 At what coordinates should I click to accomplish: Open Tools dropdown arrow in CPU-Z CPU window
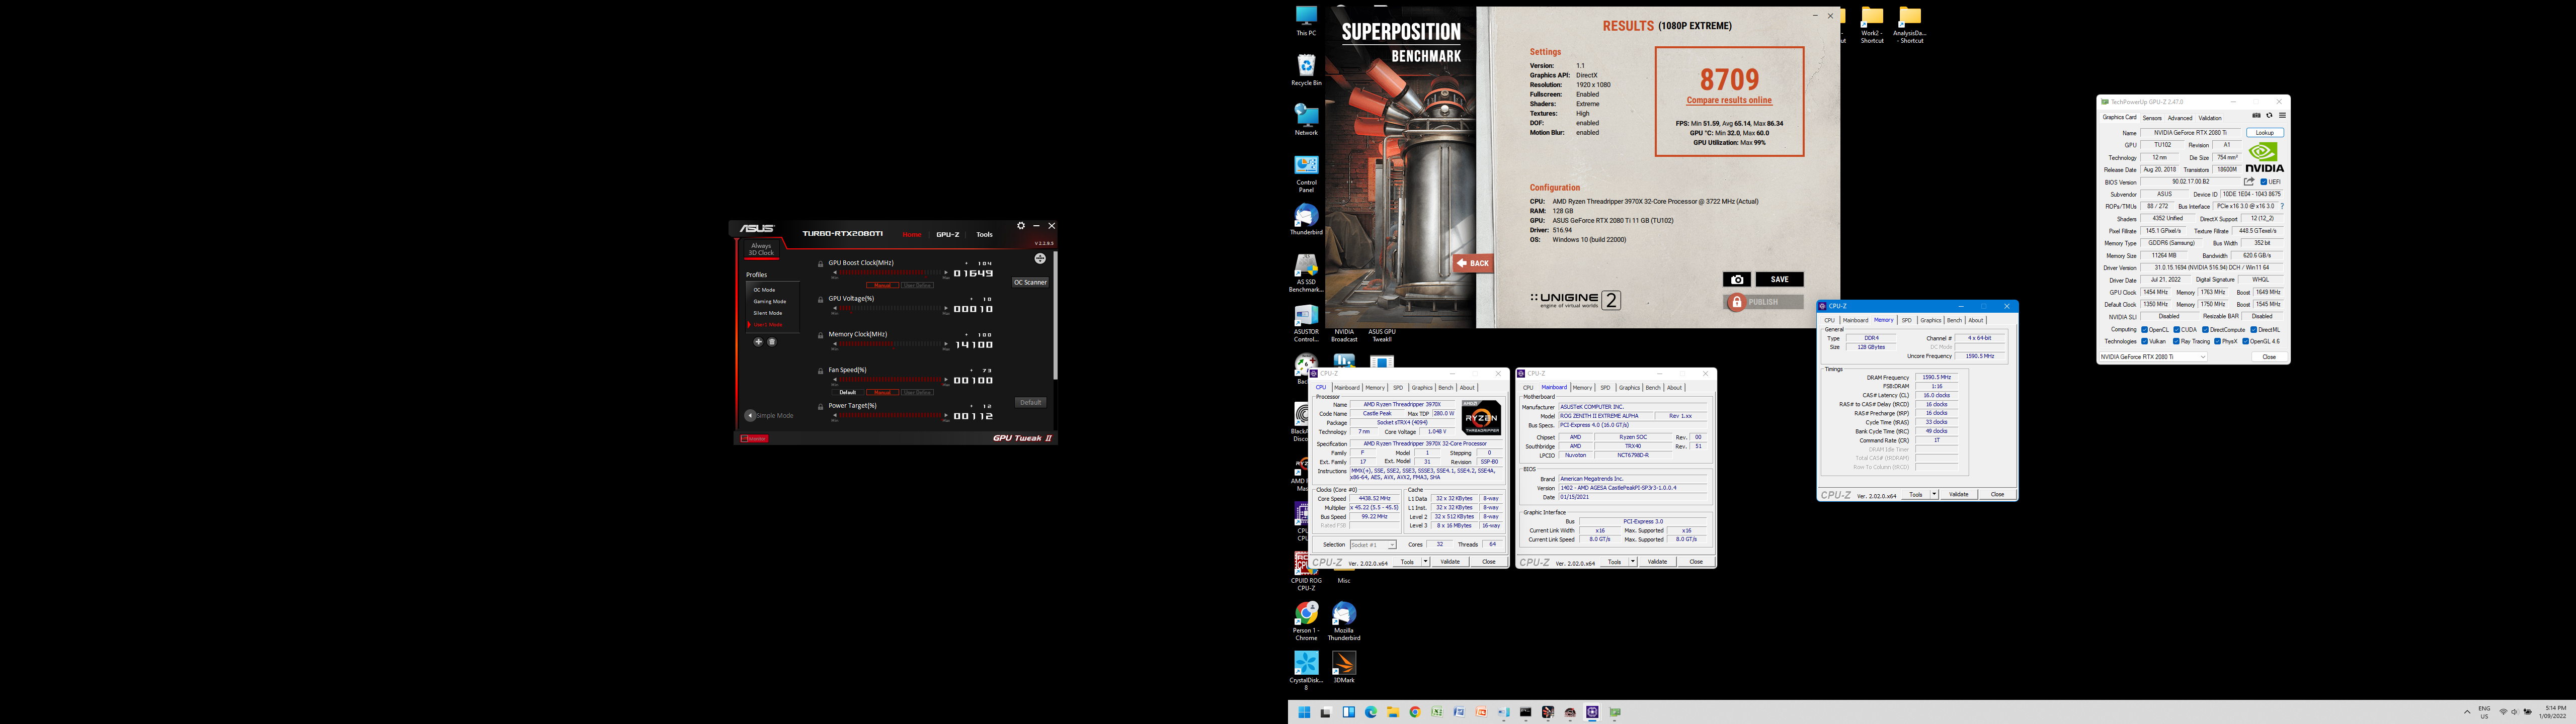tap(1426, 562)
